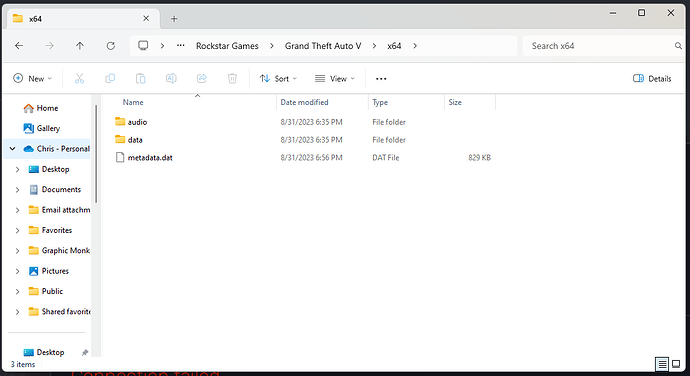Add a new tab
The height and width of the screenshot is (376, 690).
coord(174,18)
